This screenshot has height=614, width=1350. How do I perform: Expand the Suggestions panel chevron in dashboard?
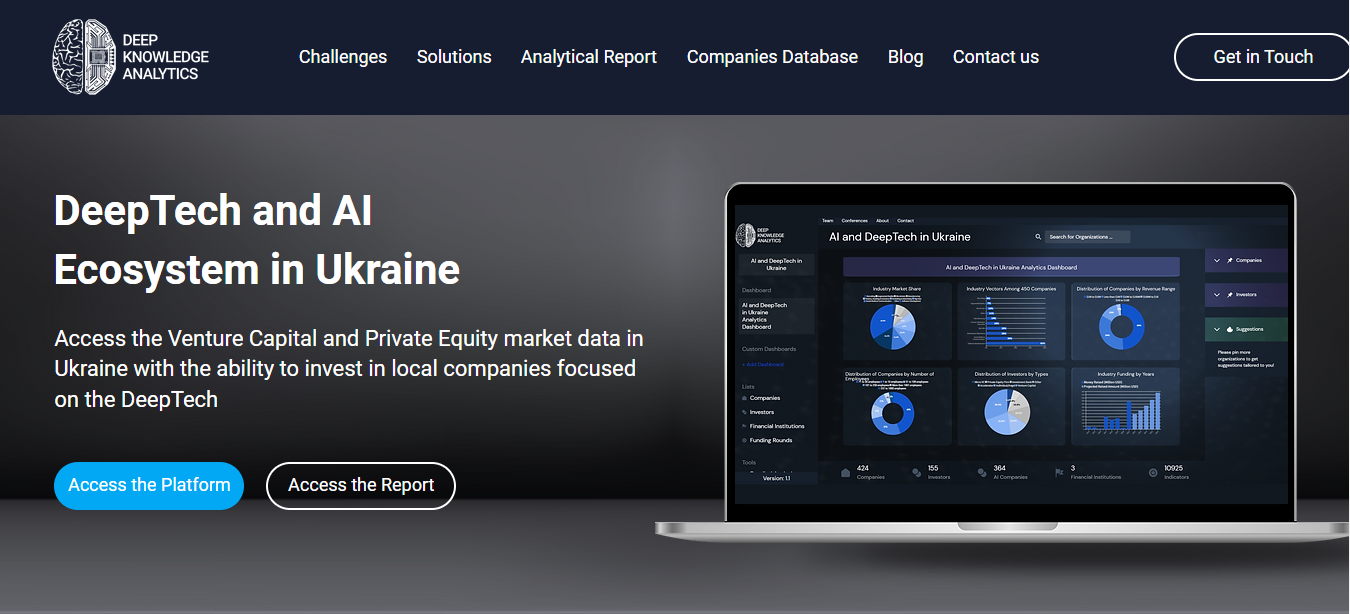[x=1217, y=329]
